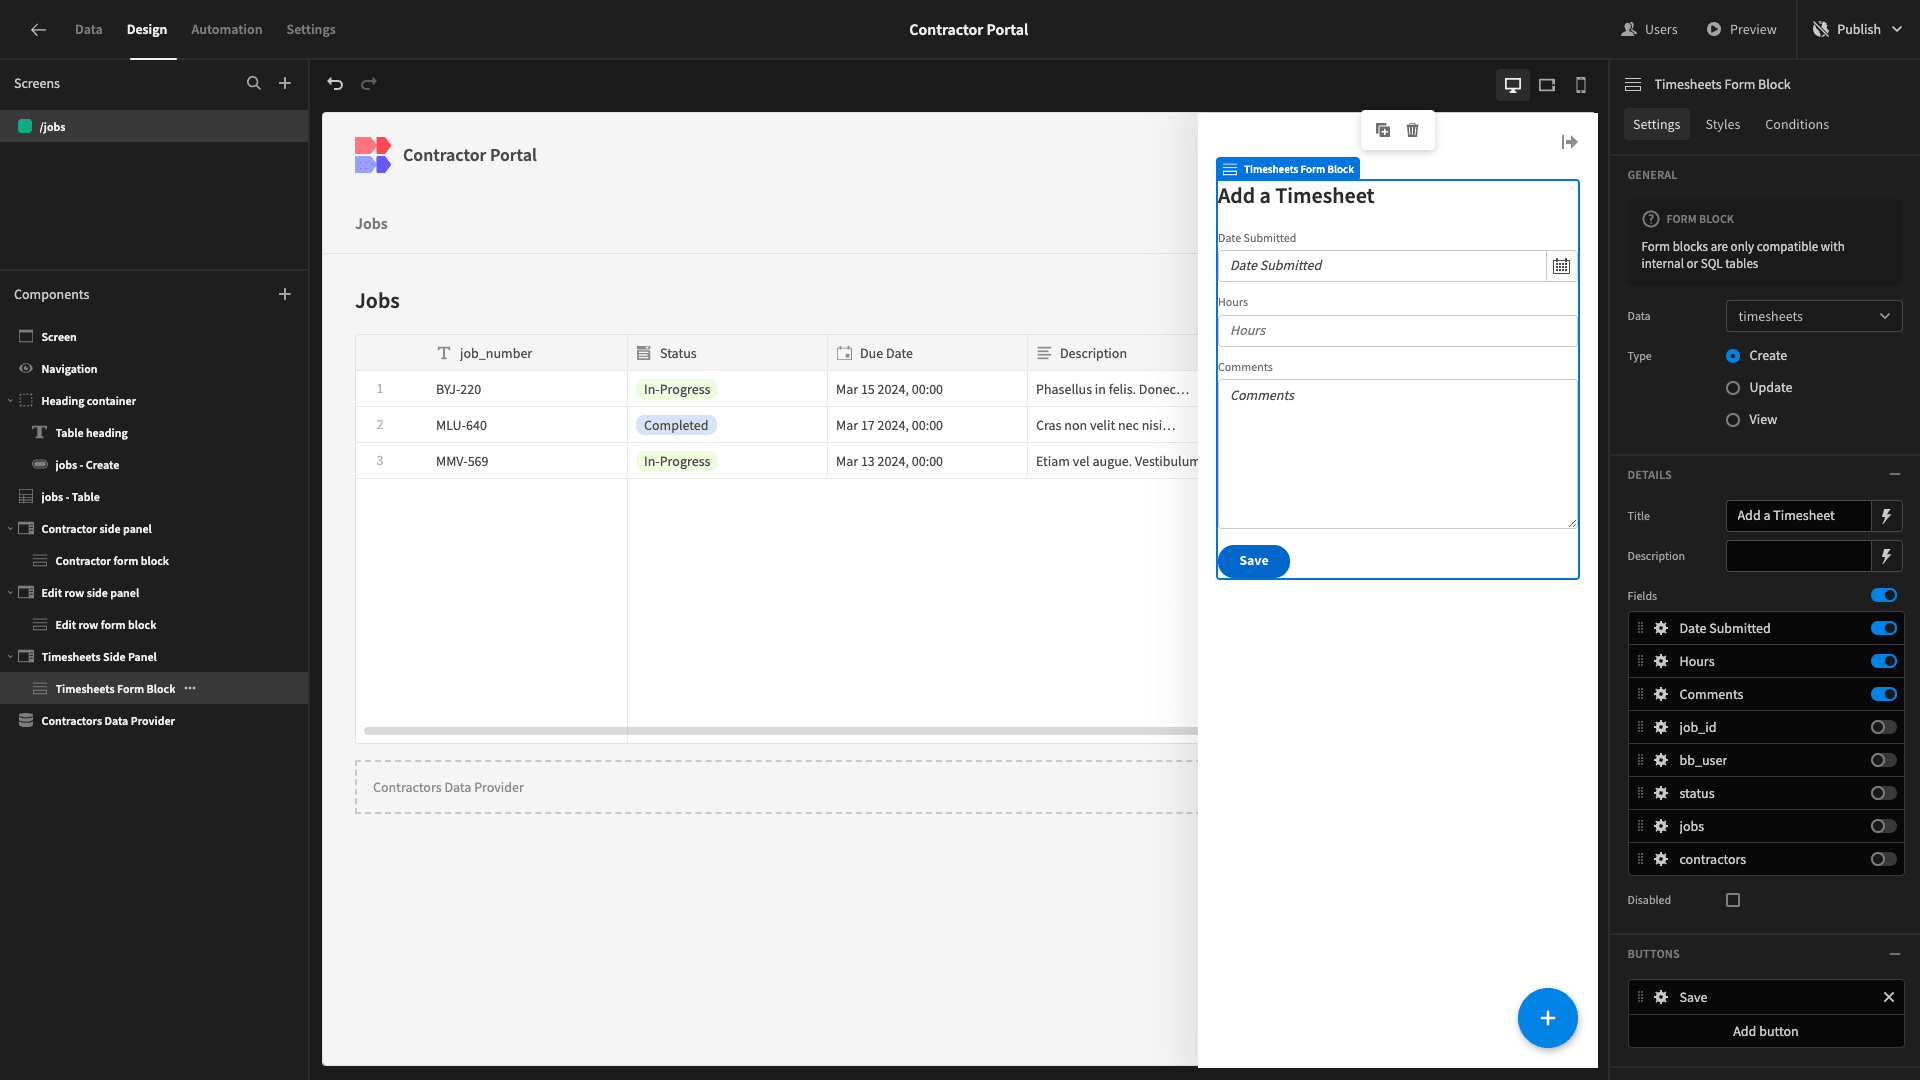This screenshot has height=1080, width=1920.
Task: Click the delete form block icon
Action: pos(1412,131)
